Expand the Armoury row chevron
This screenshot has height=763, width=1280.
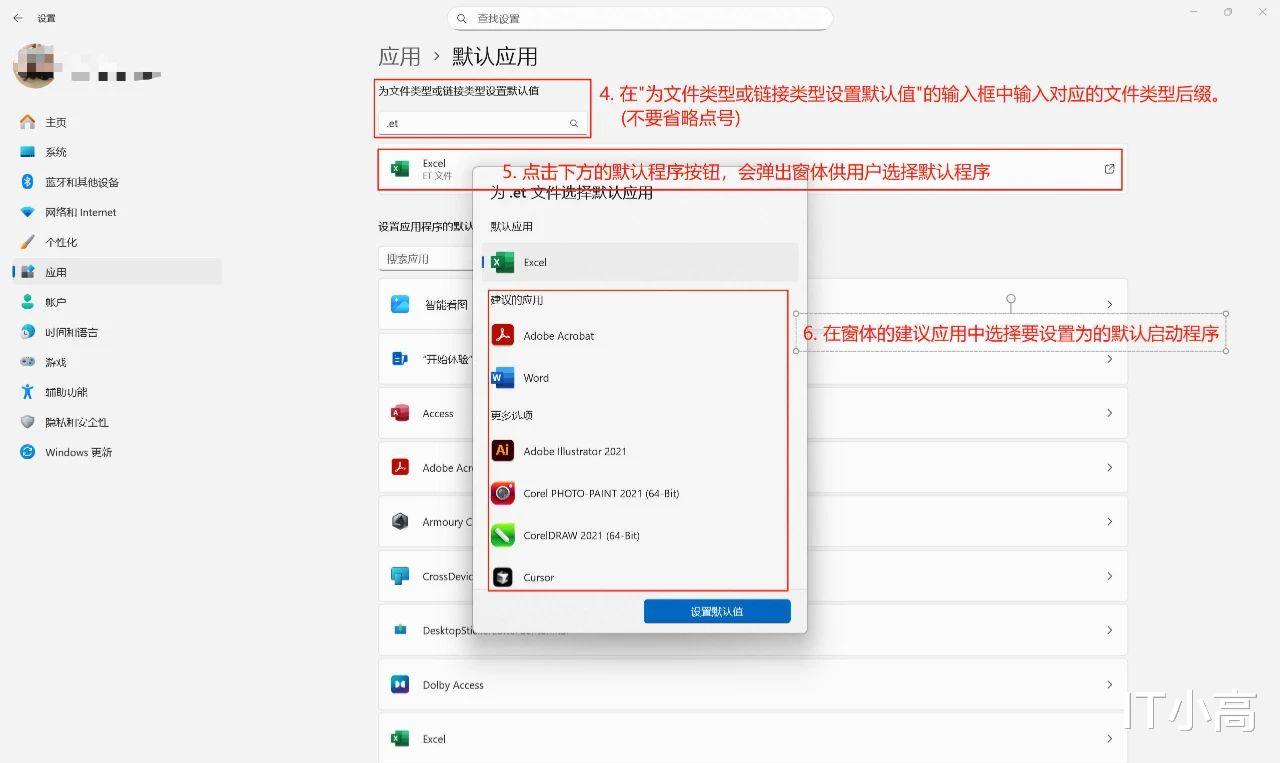coord(1109,521)
